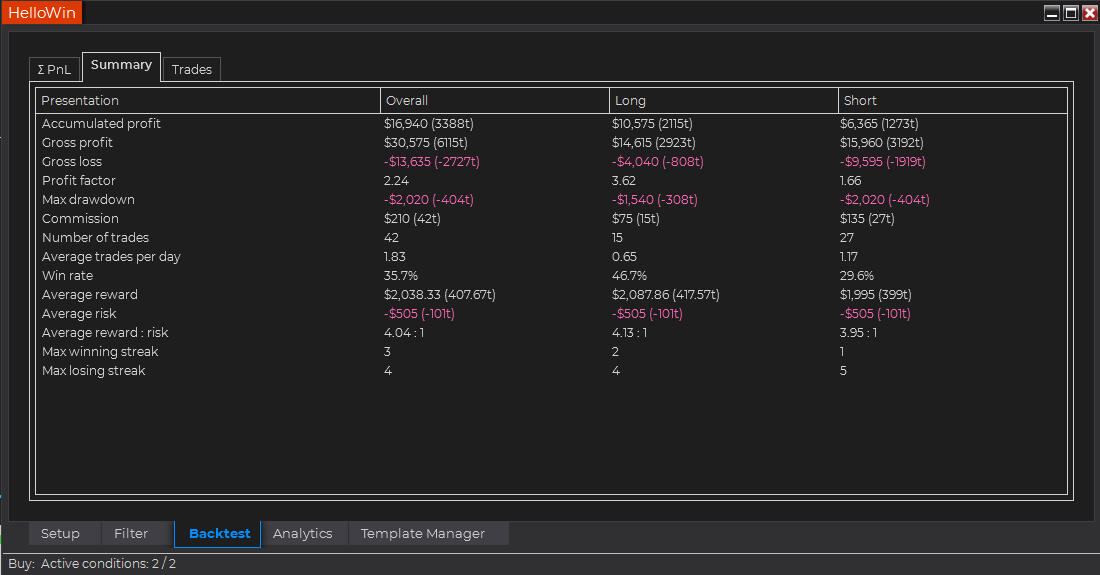
Task: Select the Accumulated profit row label
Action: [x=101, y=123]
